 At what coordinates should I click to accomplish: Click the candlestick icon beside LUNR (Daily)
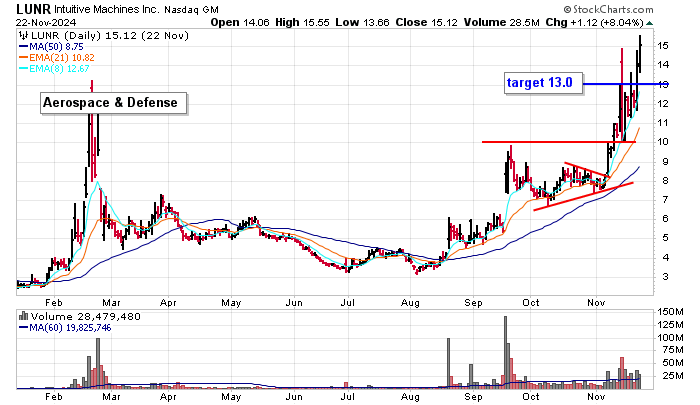pos(23,36)
